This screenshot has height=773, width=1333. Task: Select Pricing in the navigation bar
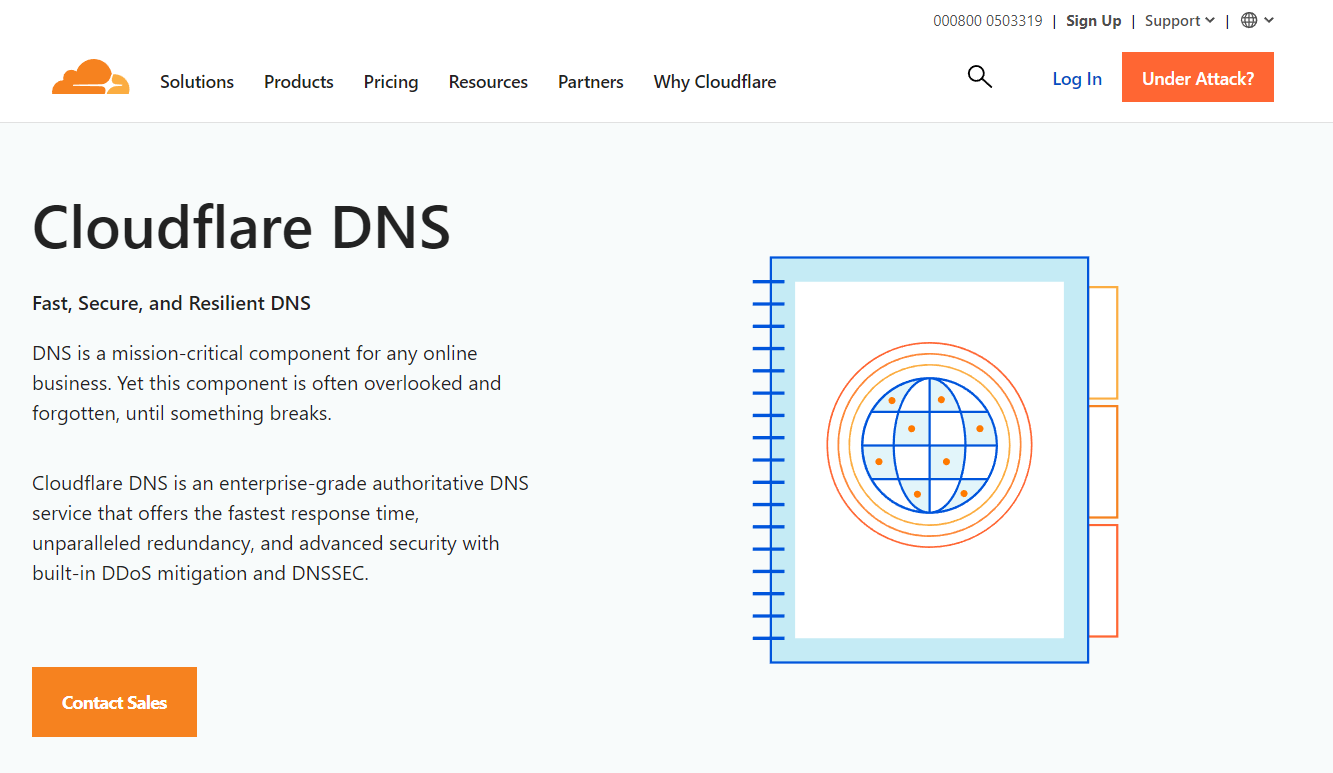(390, 82)
